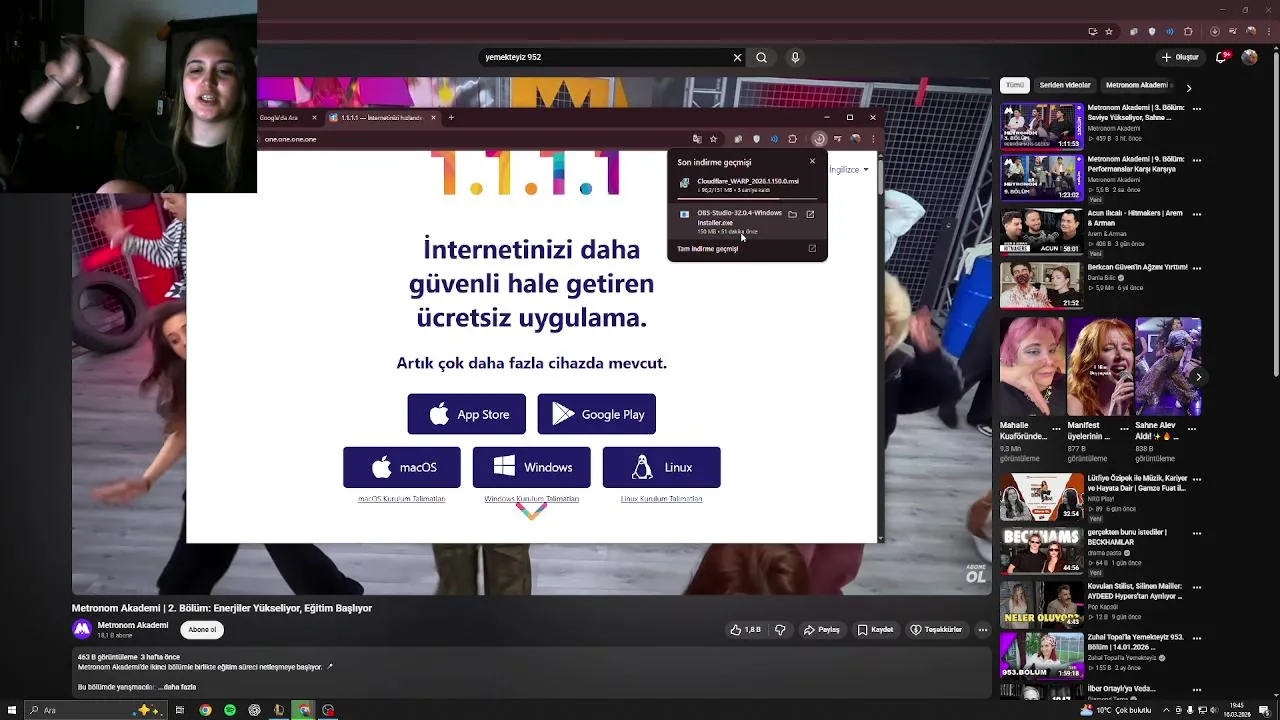Screen dimensions: 1280x720
Task: Open Spotify from the taskbar
Action: tap(230, 710)
